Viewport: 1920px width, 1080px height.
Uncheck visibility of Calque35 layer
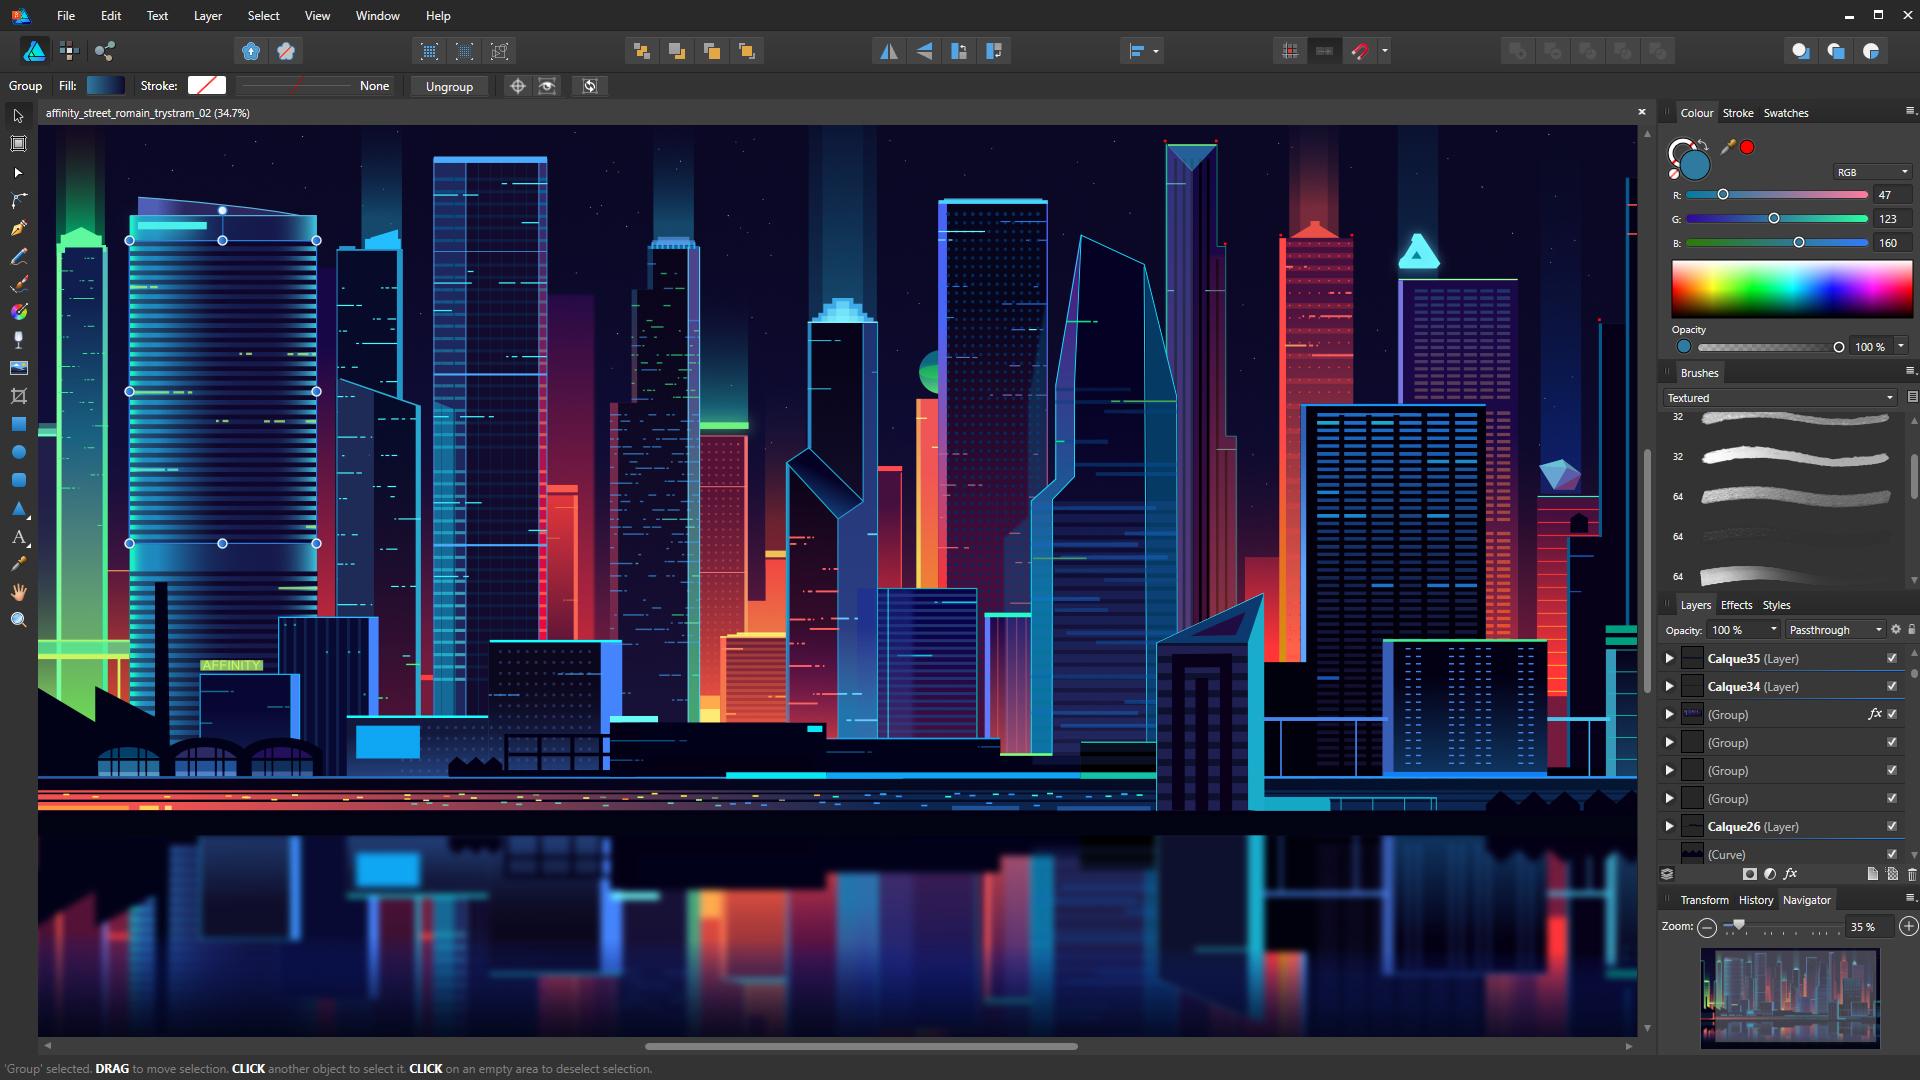coord(1892,658)
